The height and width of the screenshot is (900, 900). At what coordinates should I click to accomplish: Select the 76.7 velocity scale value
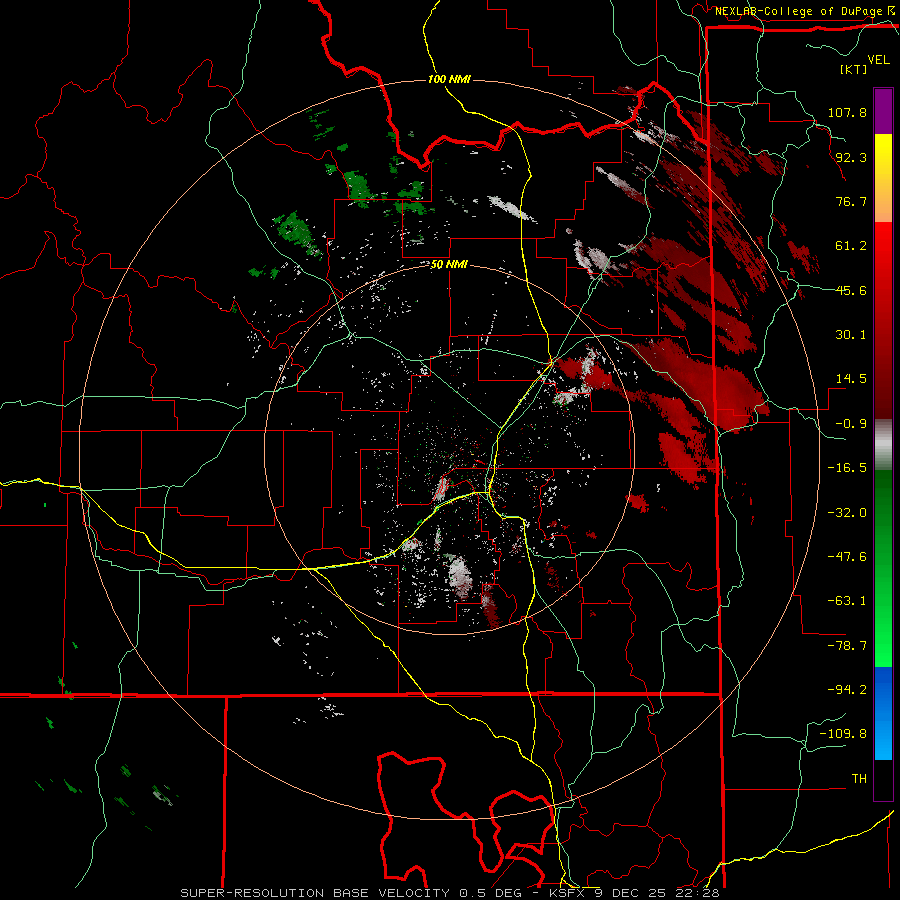pos(851,201)
